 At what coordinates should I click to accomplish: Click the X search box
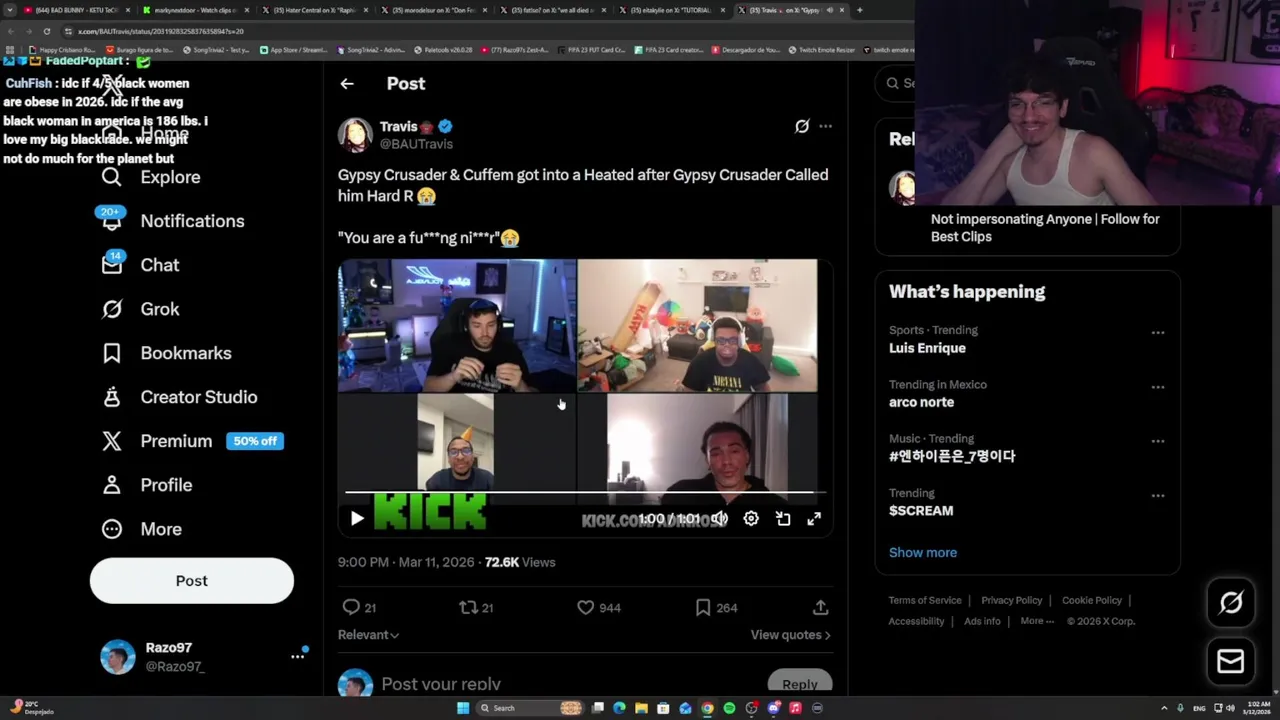(x=895, y=83)
